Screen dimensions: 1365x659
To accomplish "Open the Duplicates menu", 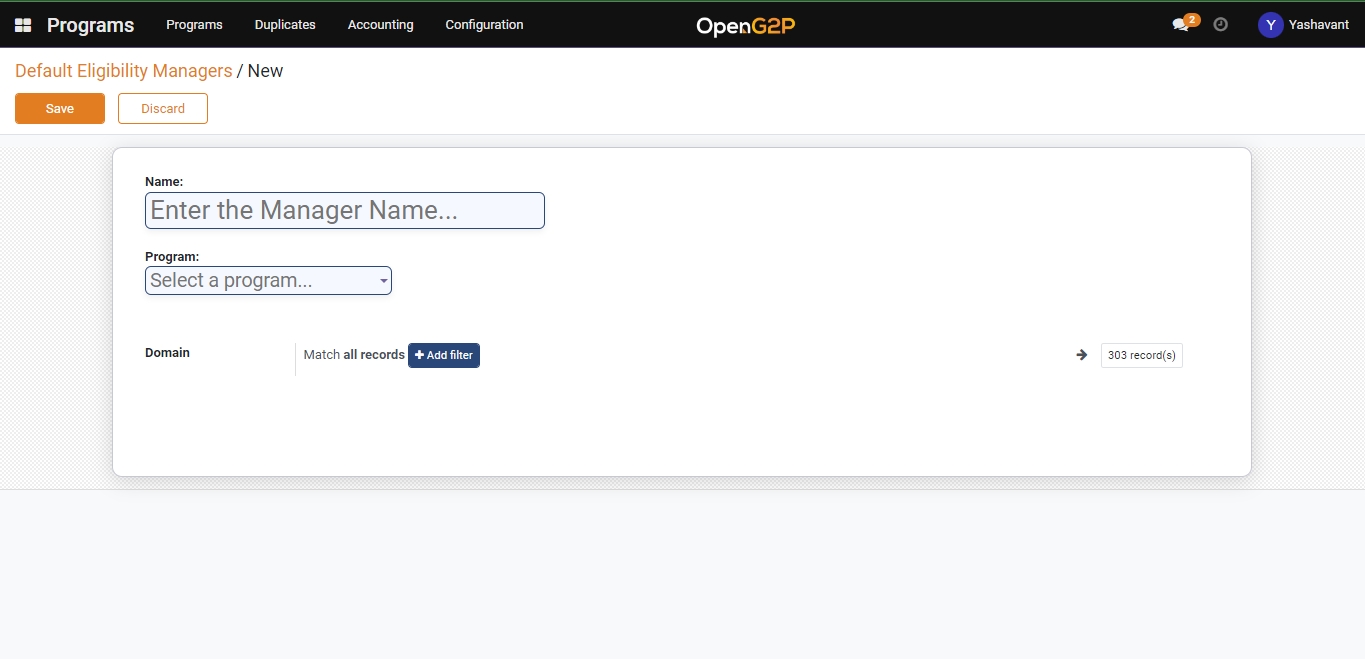I will [x=285, y=25].
